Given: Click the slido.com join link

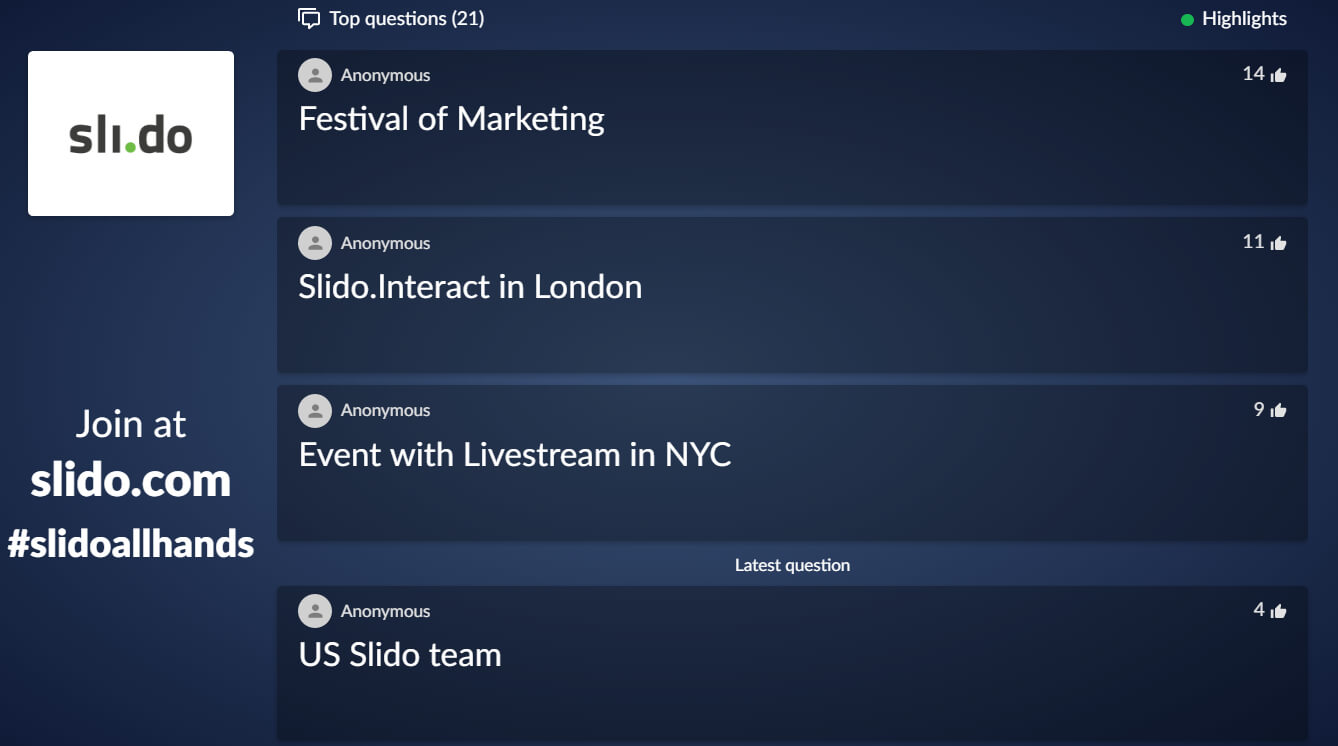Looking at the screenshot, I should click(x=131, y=481).
